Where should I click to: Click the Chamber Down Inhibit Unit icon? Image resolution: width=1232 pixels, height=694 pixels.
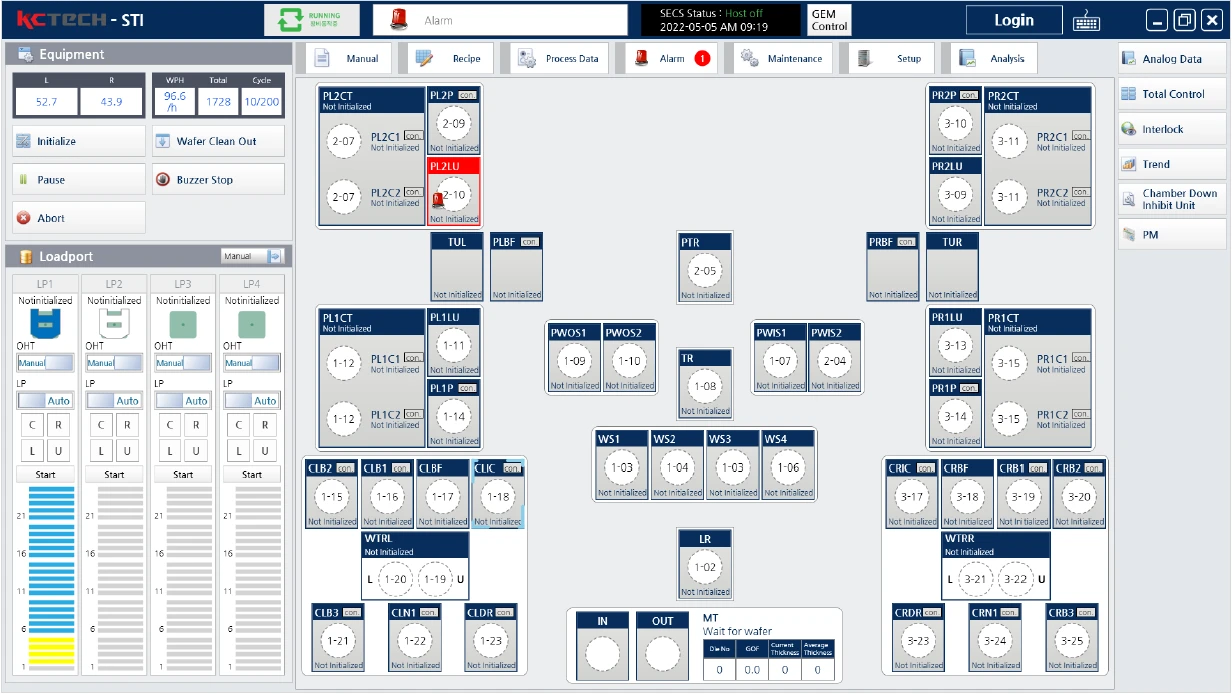(1128, 199)
